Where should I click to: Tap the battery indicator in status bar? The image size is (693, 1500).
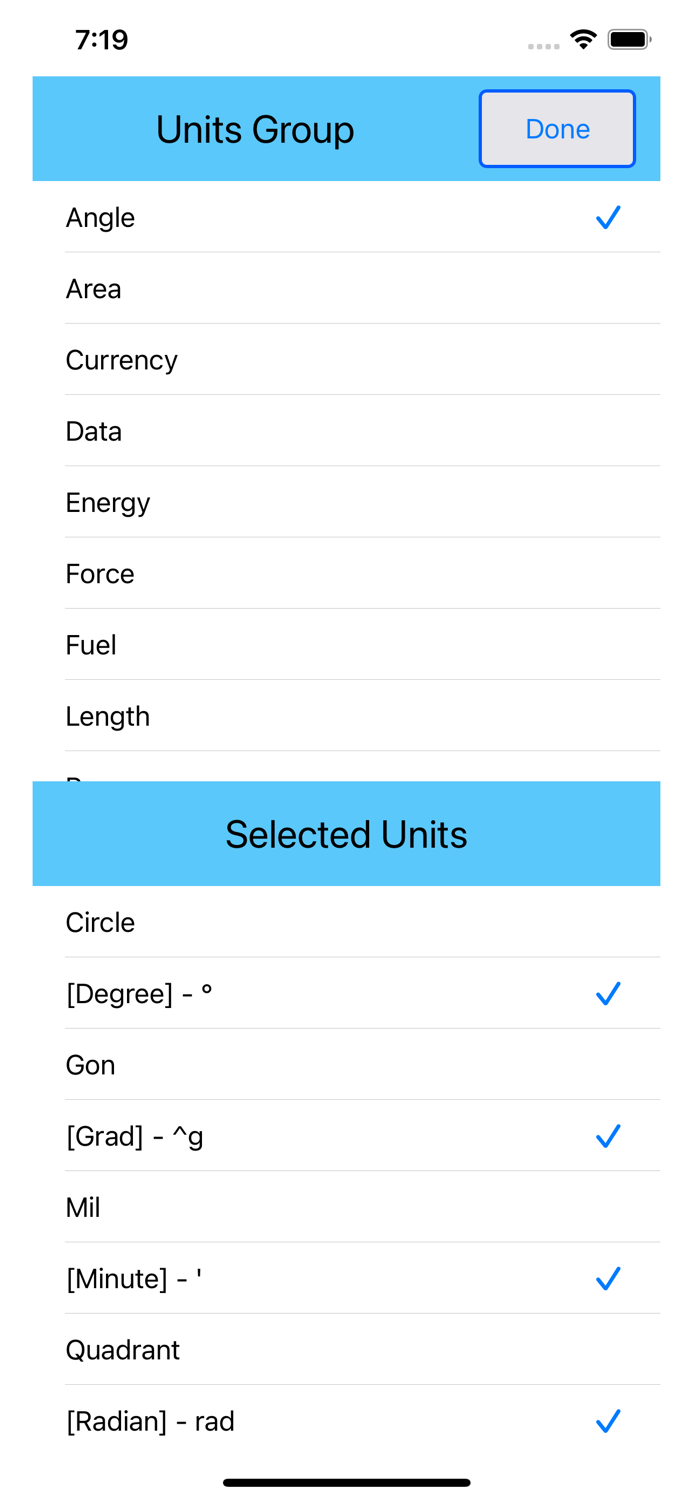click(x=630, y=38)
